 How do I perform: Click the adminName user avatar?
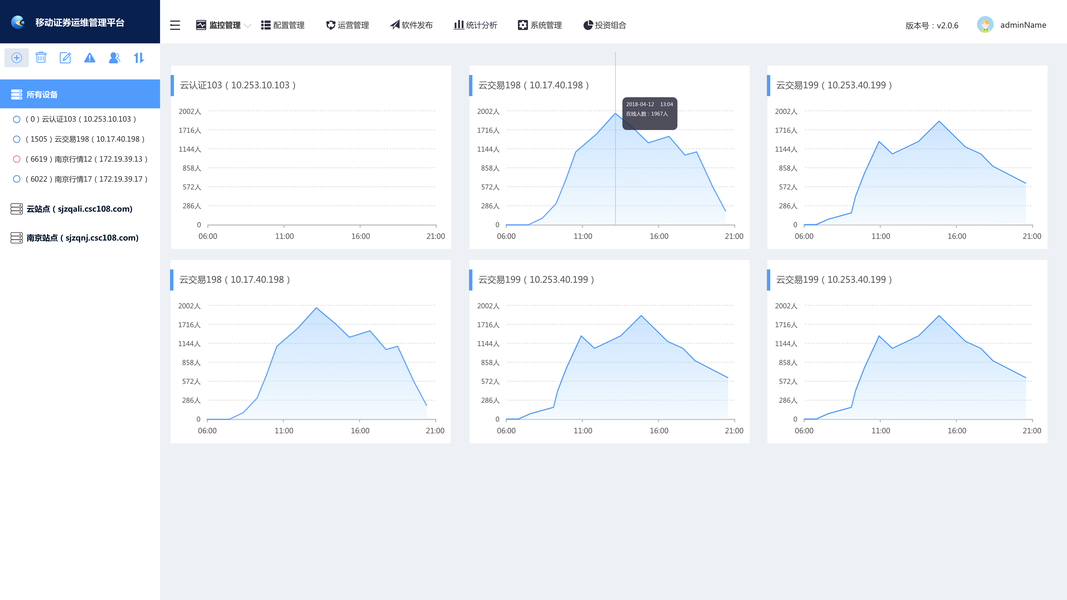pos(985,24)
